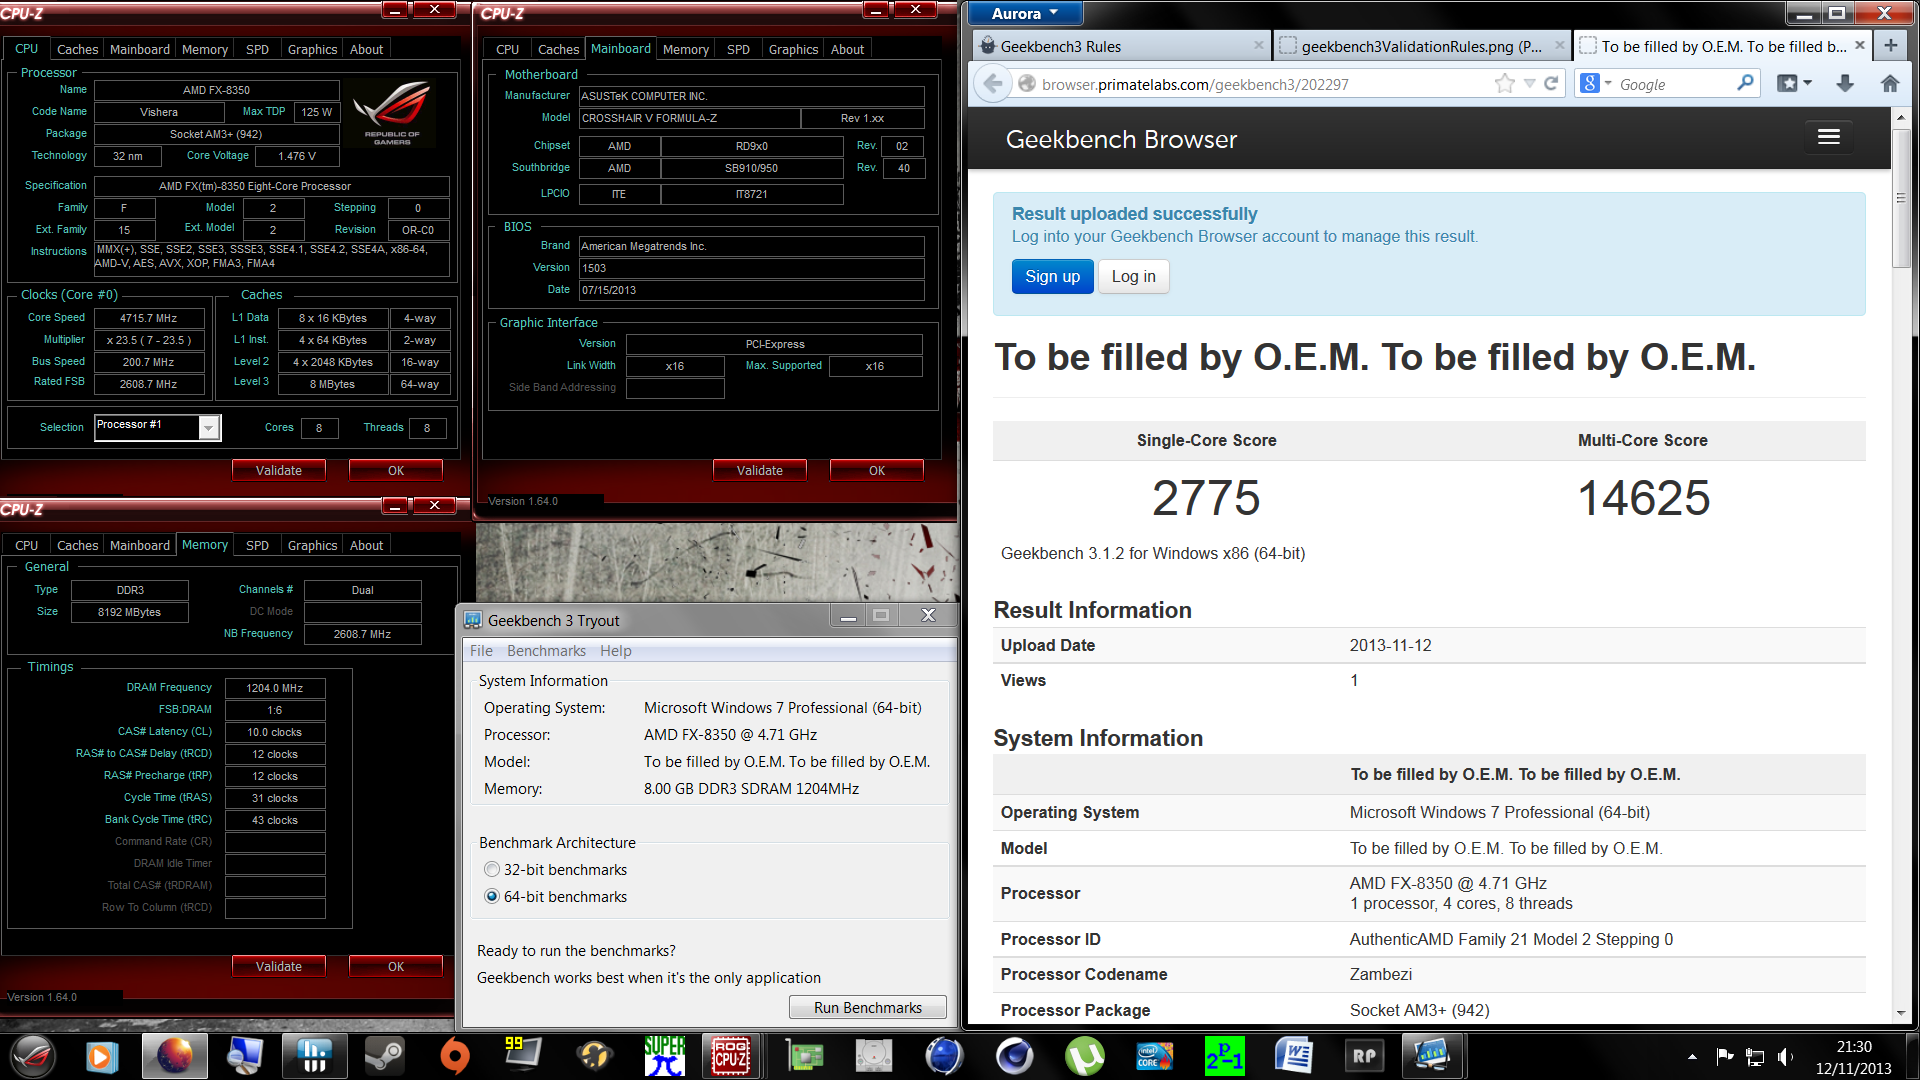Viewport: 1920px width, 1080px height.
Task: Launch Microsoft Word from the taskbar
Action: pyautogui.click(x=1294, y=1056)
